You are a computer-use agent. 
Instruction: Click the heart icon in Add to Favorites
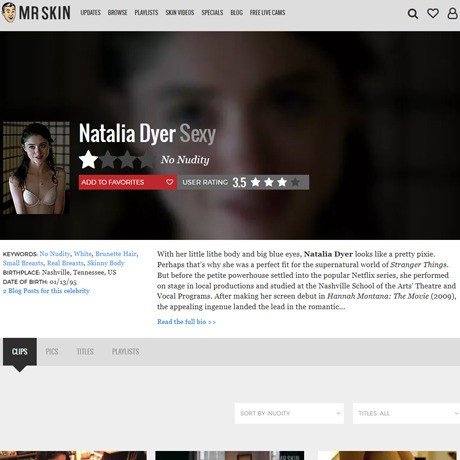click(x=169, y=182)
